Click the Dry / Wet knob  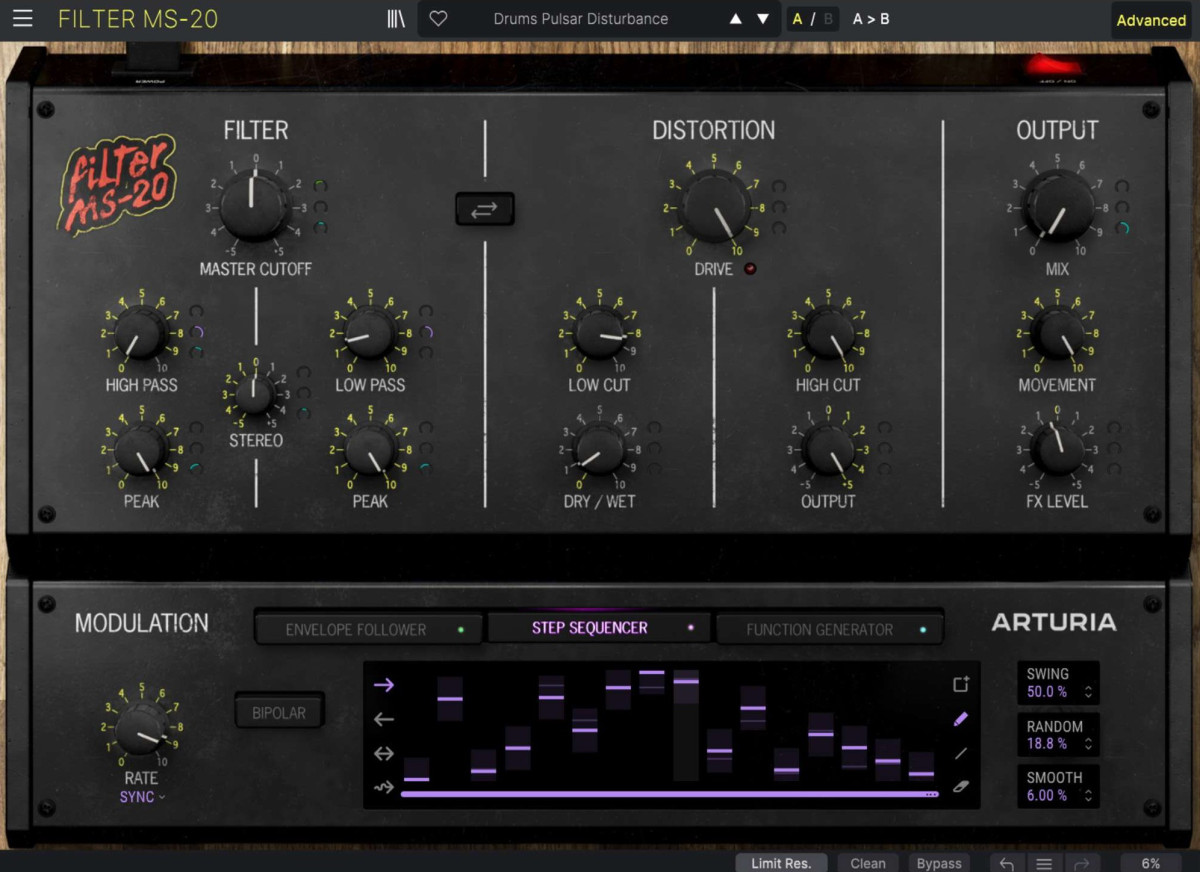click(599, 449)
